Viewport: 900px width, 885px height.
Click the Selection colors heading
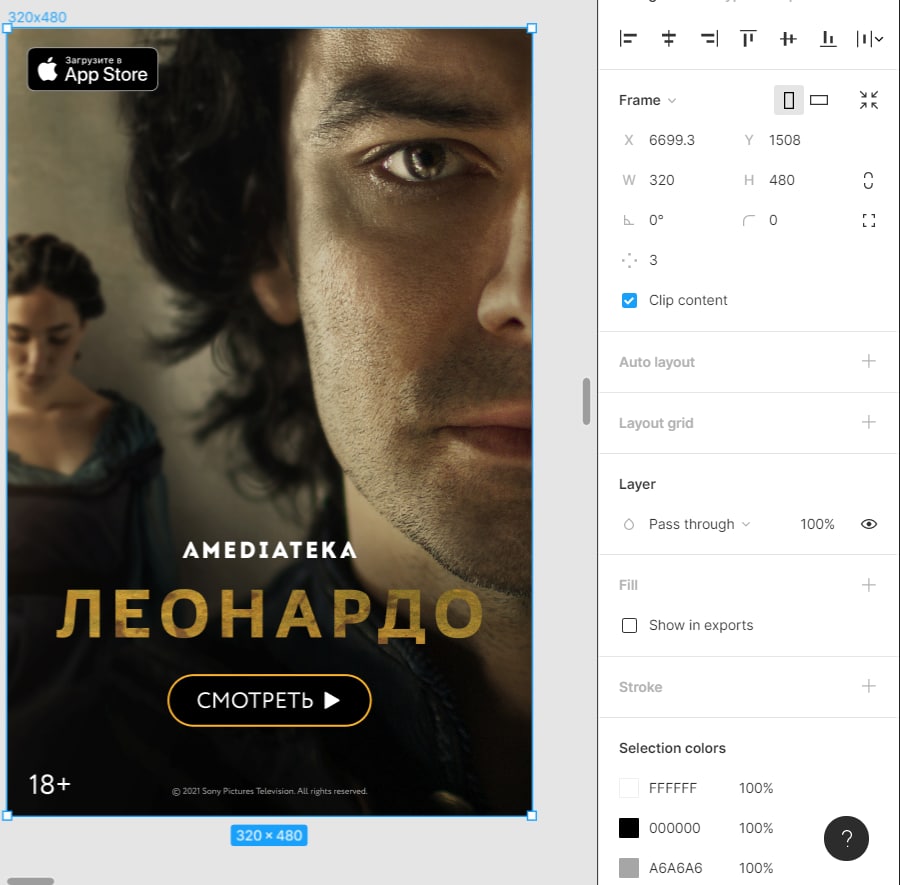pos(672,748)
